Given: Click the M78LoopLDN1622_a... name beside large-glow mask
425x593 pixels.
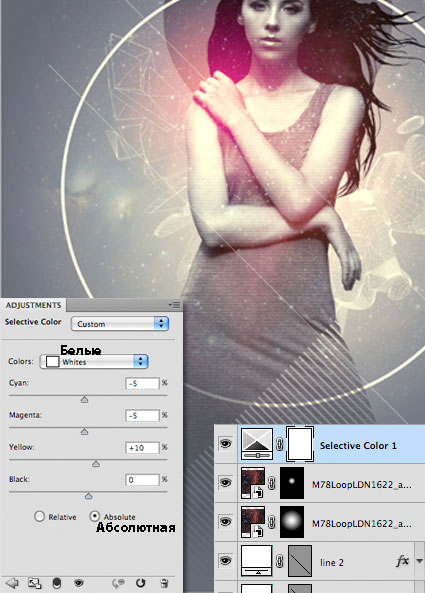Looking at the screenshot, I should (361, 523).
